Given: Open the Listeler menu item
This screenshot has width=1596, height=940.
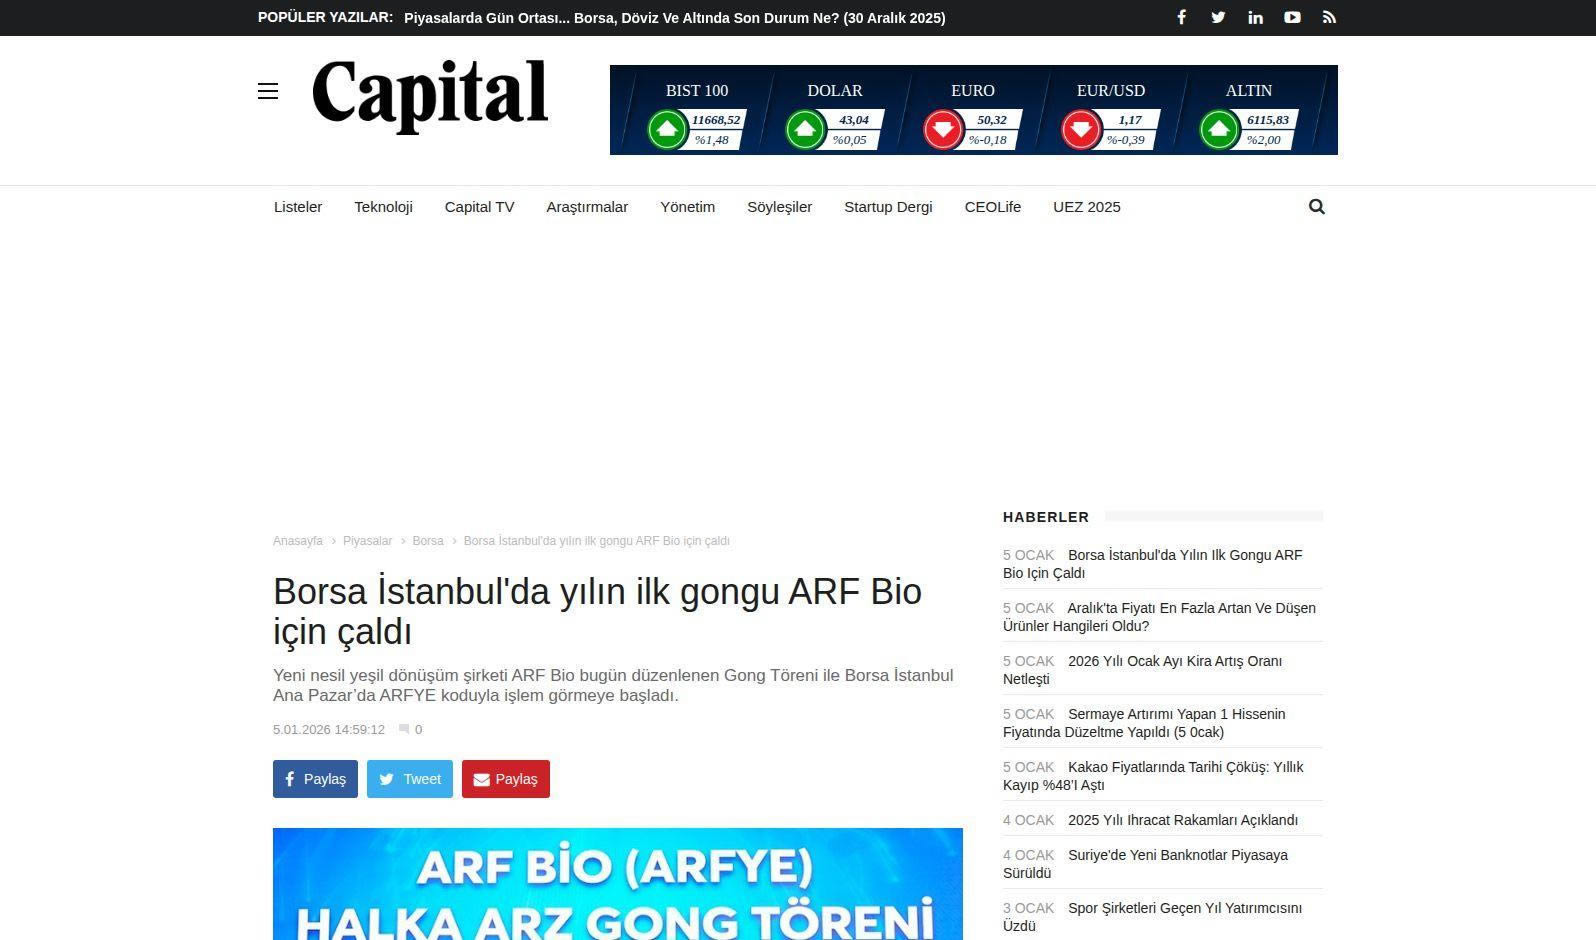Looking at the screenshot, I should click(x=298, y=207).
